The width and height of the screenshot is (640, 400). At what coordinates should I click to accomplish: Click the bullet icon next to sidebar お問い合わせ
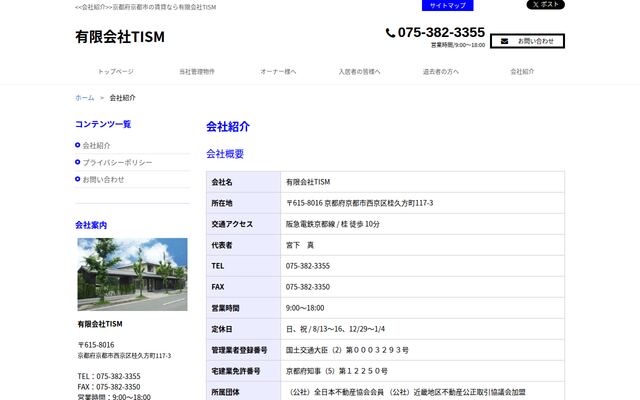click(78, 179)
